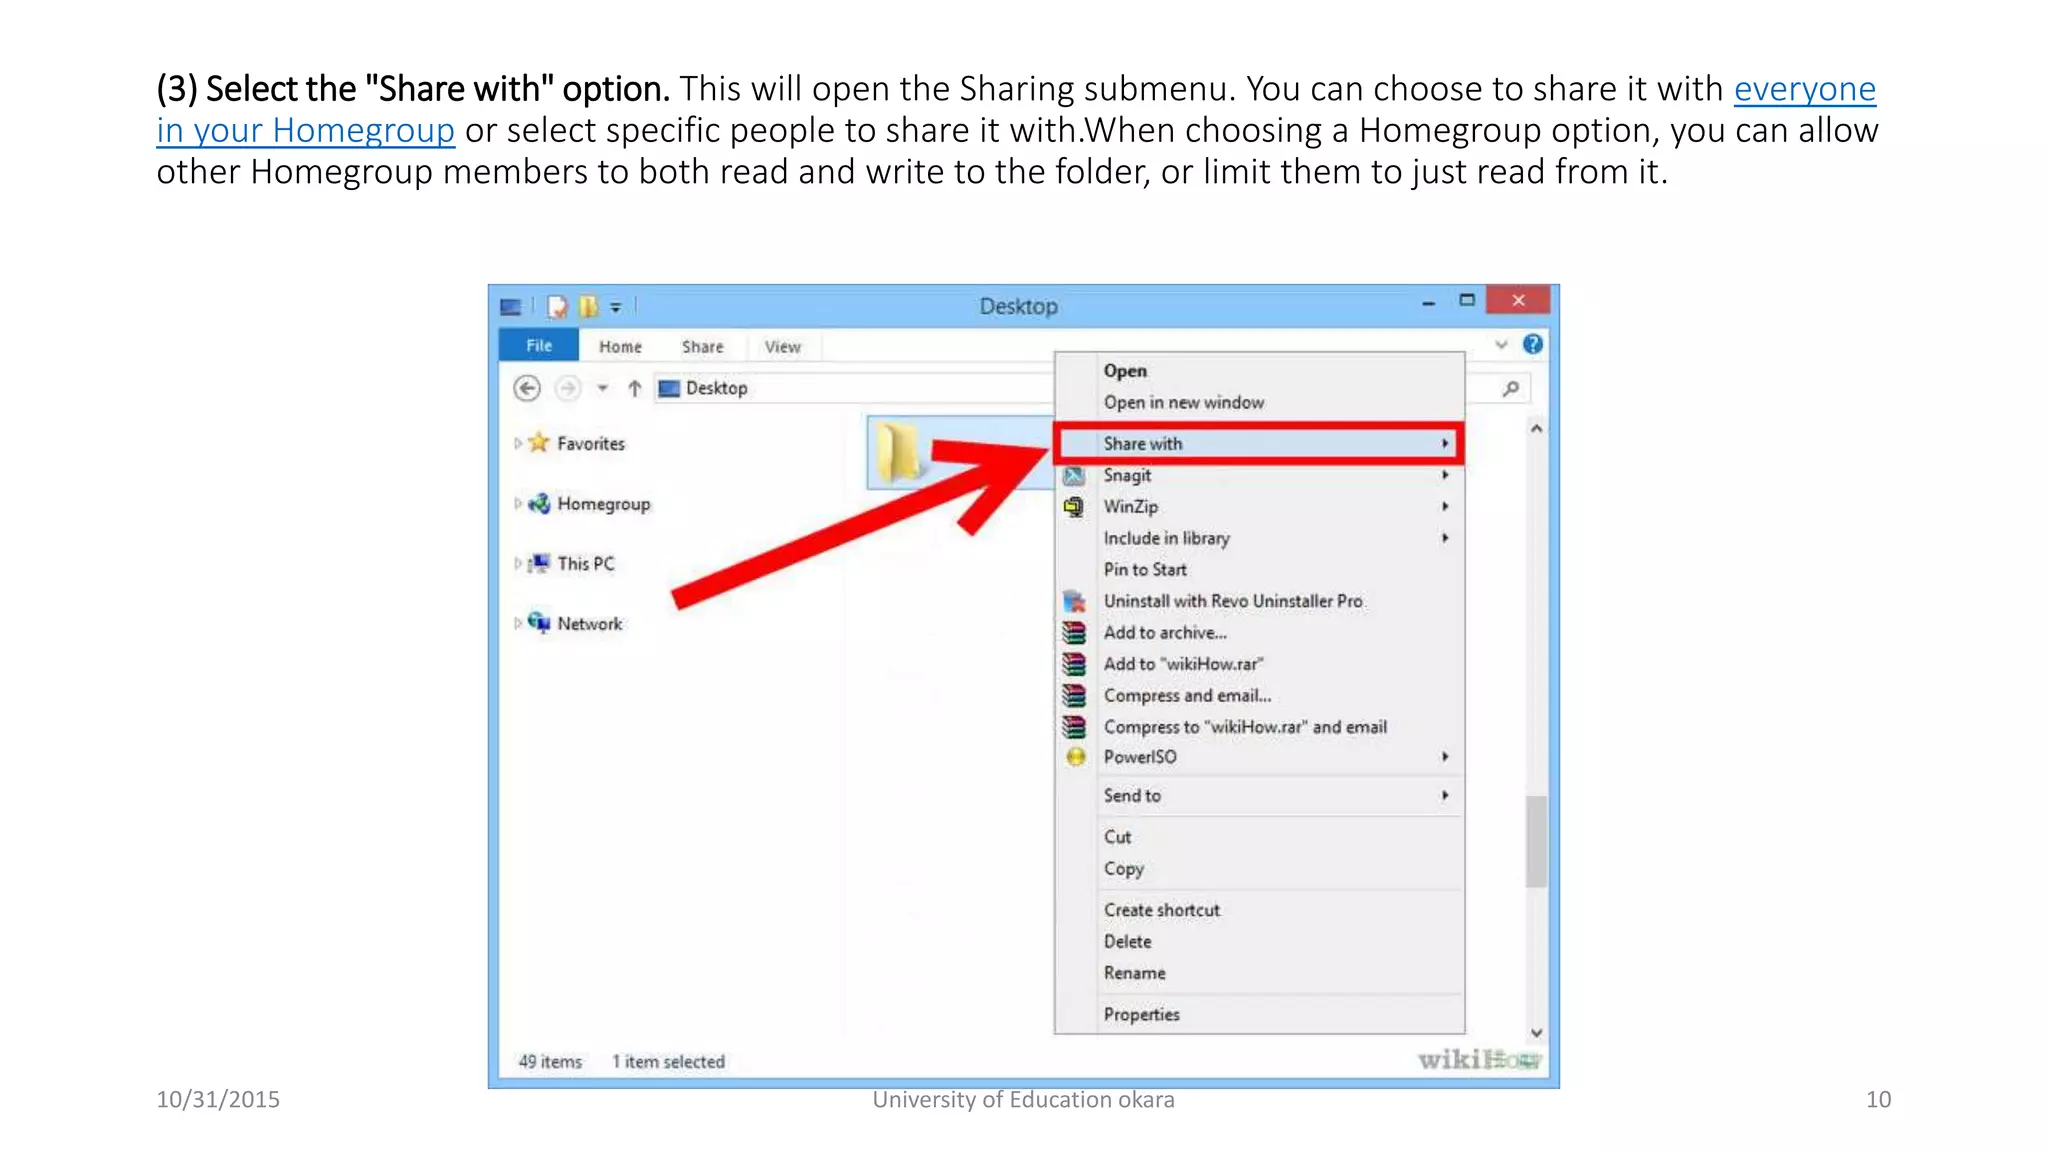The height and width of the screenshot is (1152, 2048).
Task: Click the scroll up arrow of file list
Action: point(1536,428)
